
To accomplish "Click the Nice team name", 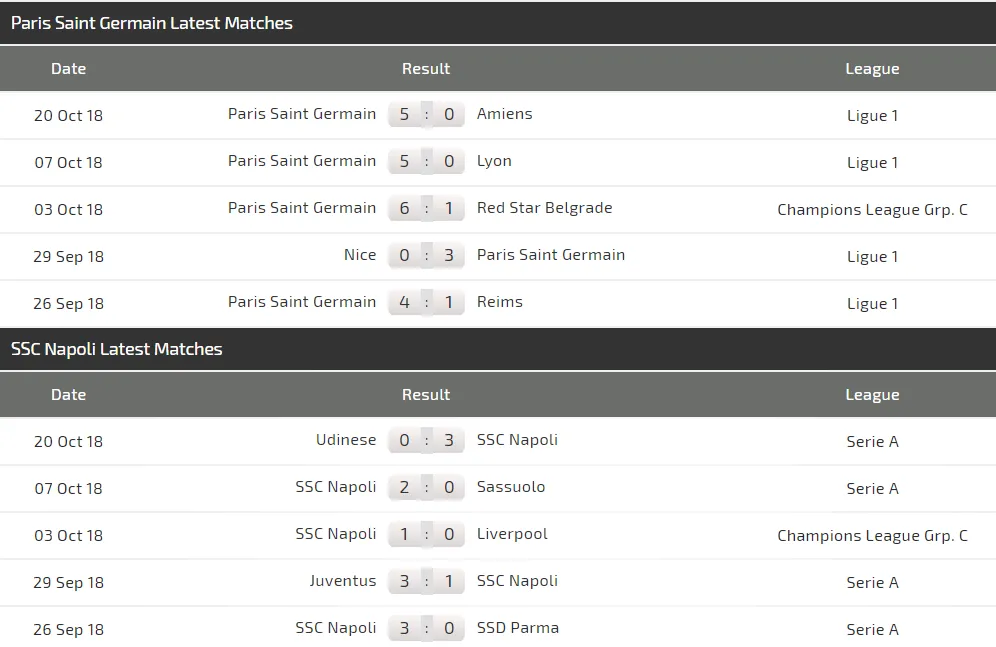I will click(360, 255).
